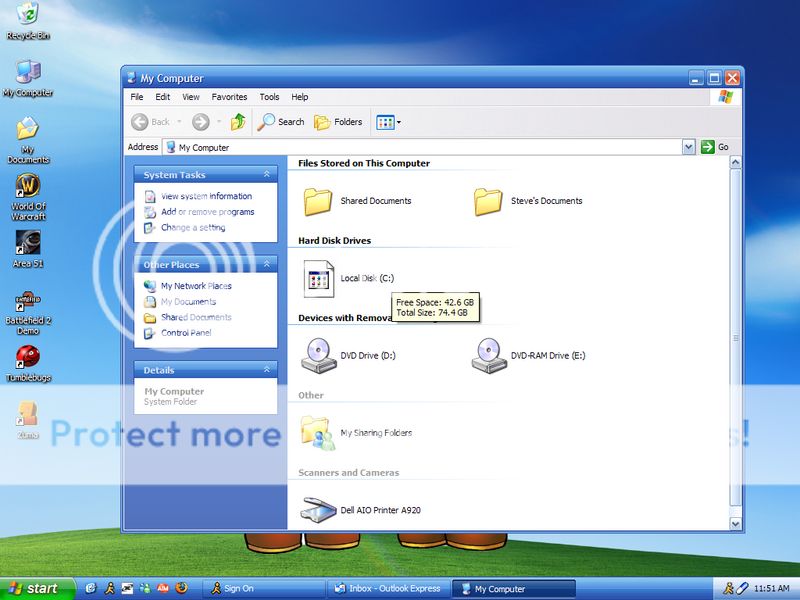This screenshot has height=600, width=800.
Task: Open the Local Disk (C:) drive
Action: point(318,278)
